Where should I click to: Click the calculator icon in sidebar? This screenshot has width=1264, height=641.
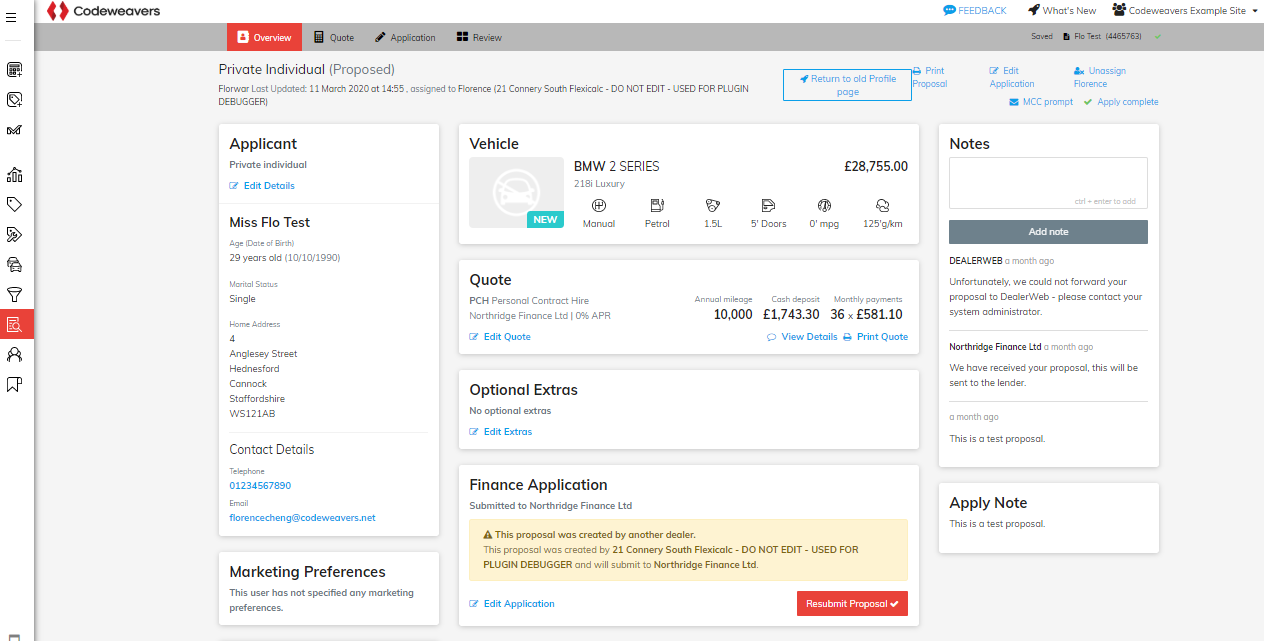pos(15,70)
